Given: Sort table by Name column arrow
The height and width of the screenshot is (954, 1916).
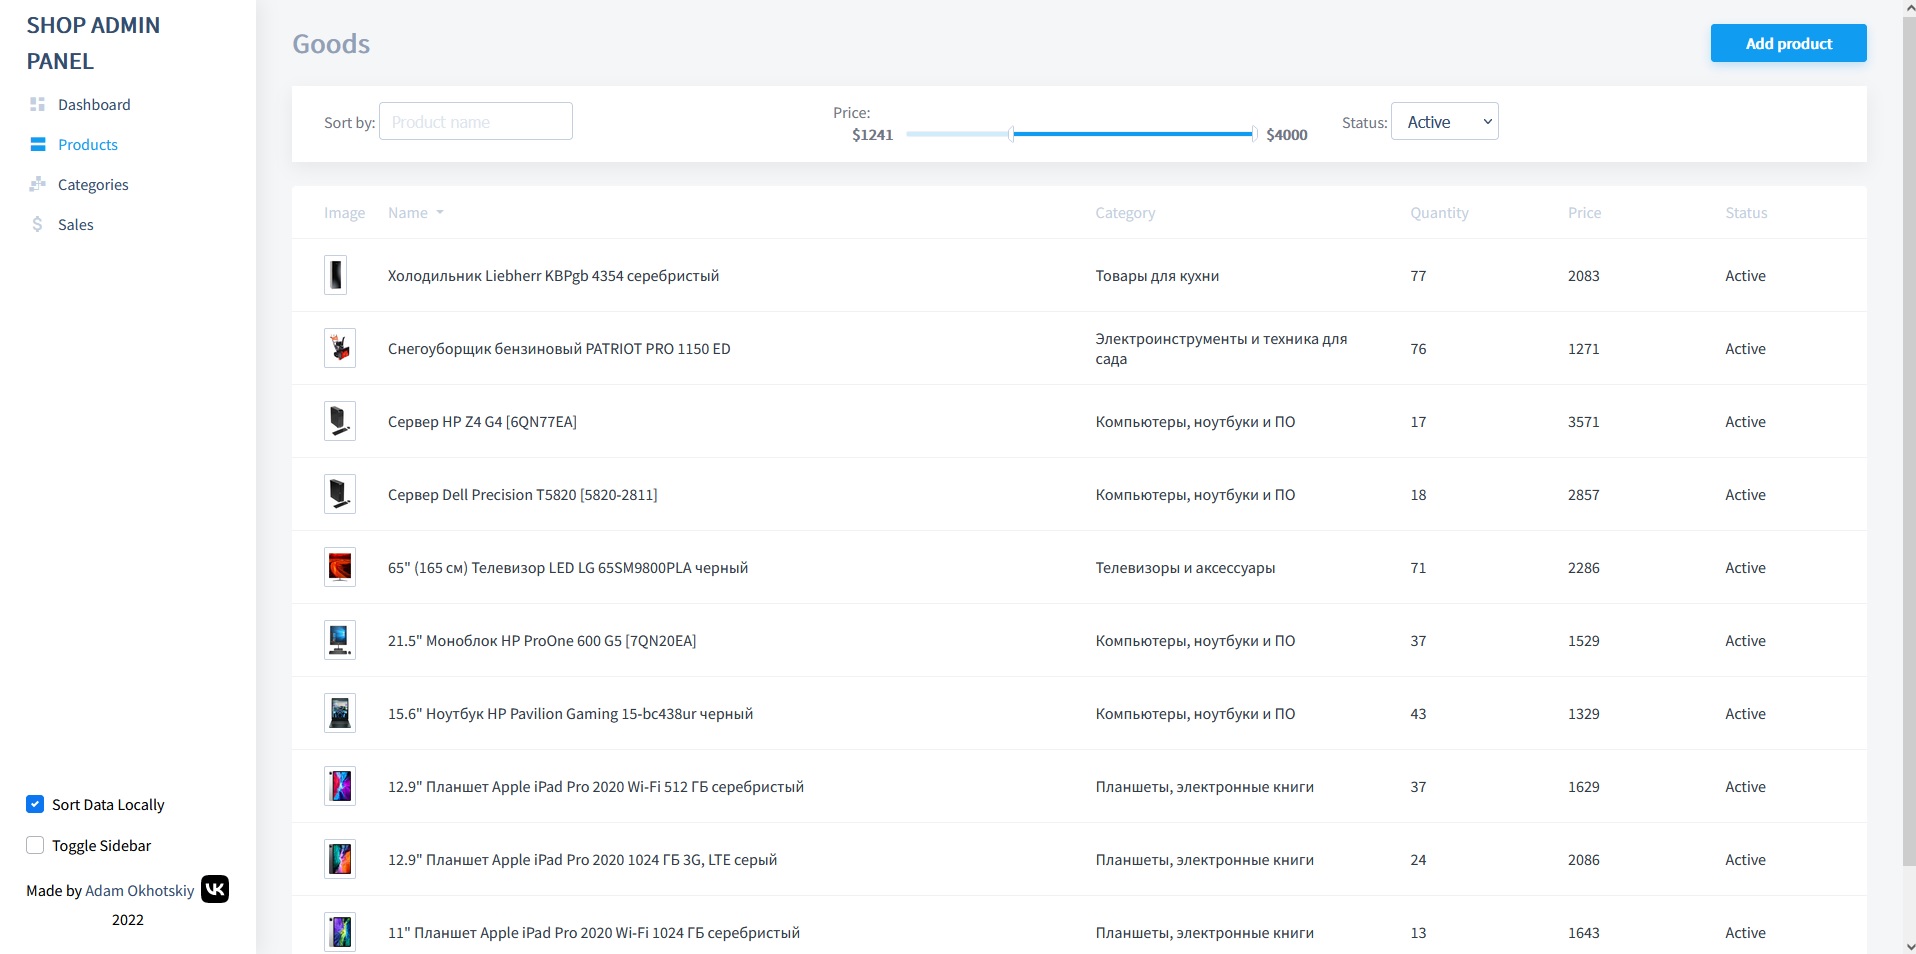Looking at the screenshot, I should 440,213.
